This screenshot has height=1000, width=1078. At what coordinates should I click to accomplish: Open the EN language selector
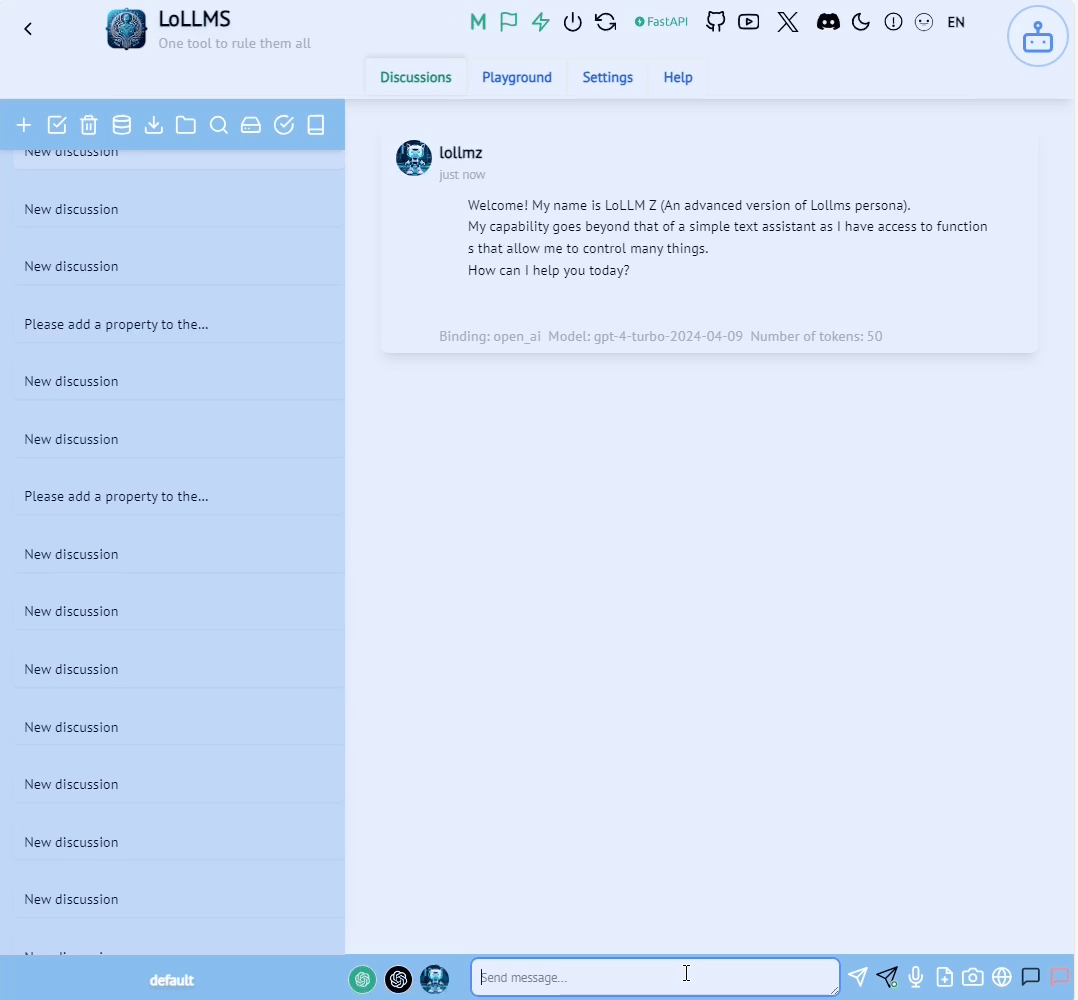coord(956,22)
